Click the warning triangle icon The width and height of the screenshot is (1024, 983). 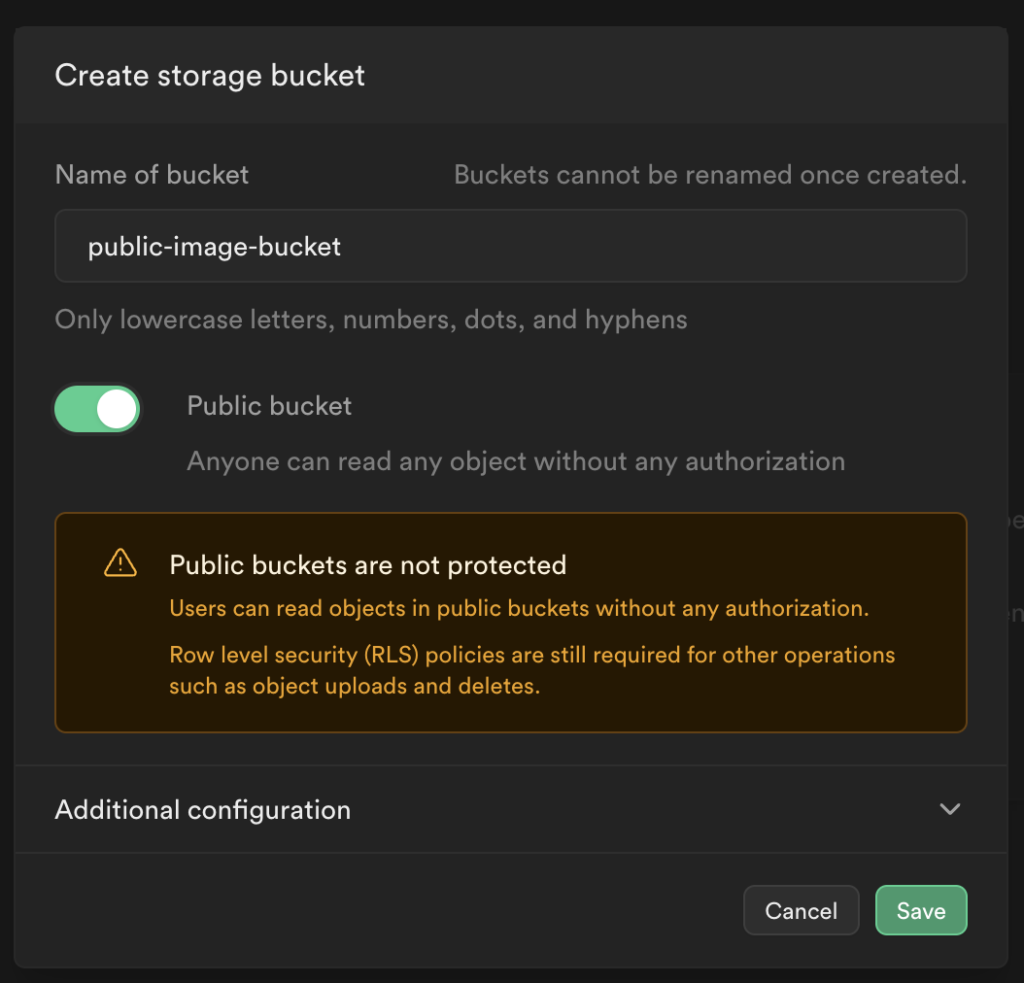pyautogui.click(x=120, y=564)
